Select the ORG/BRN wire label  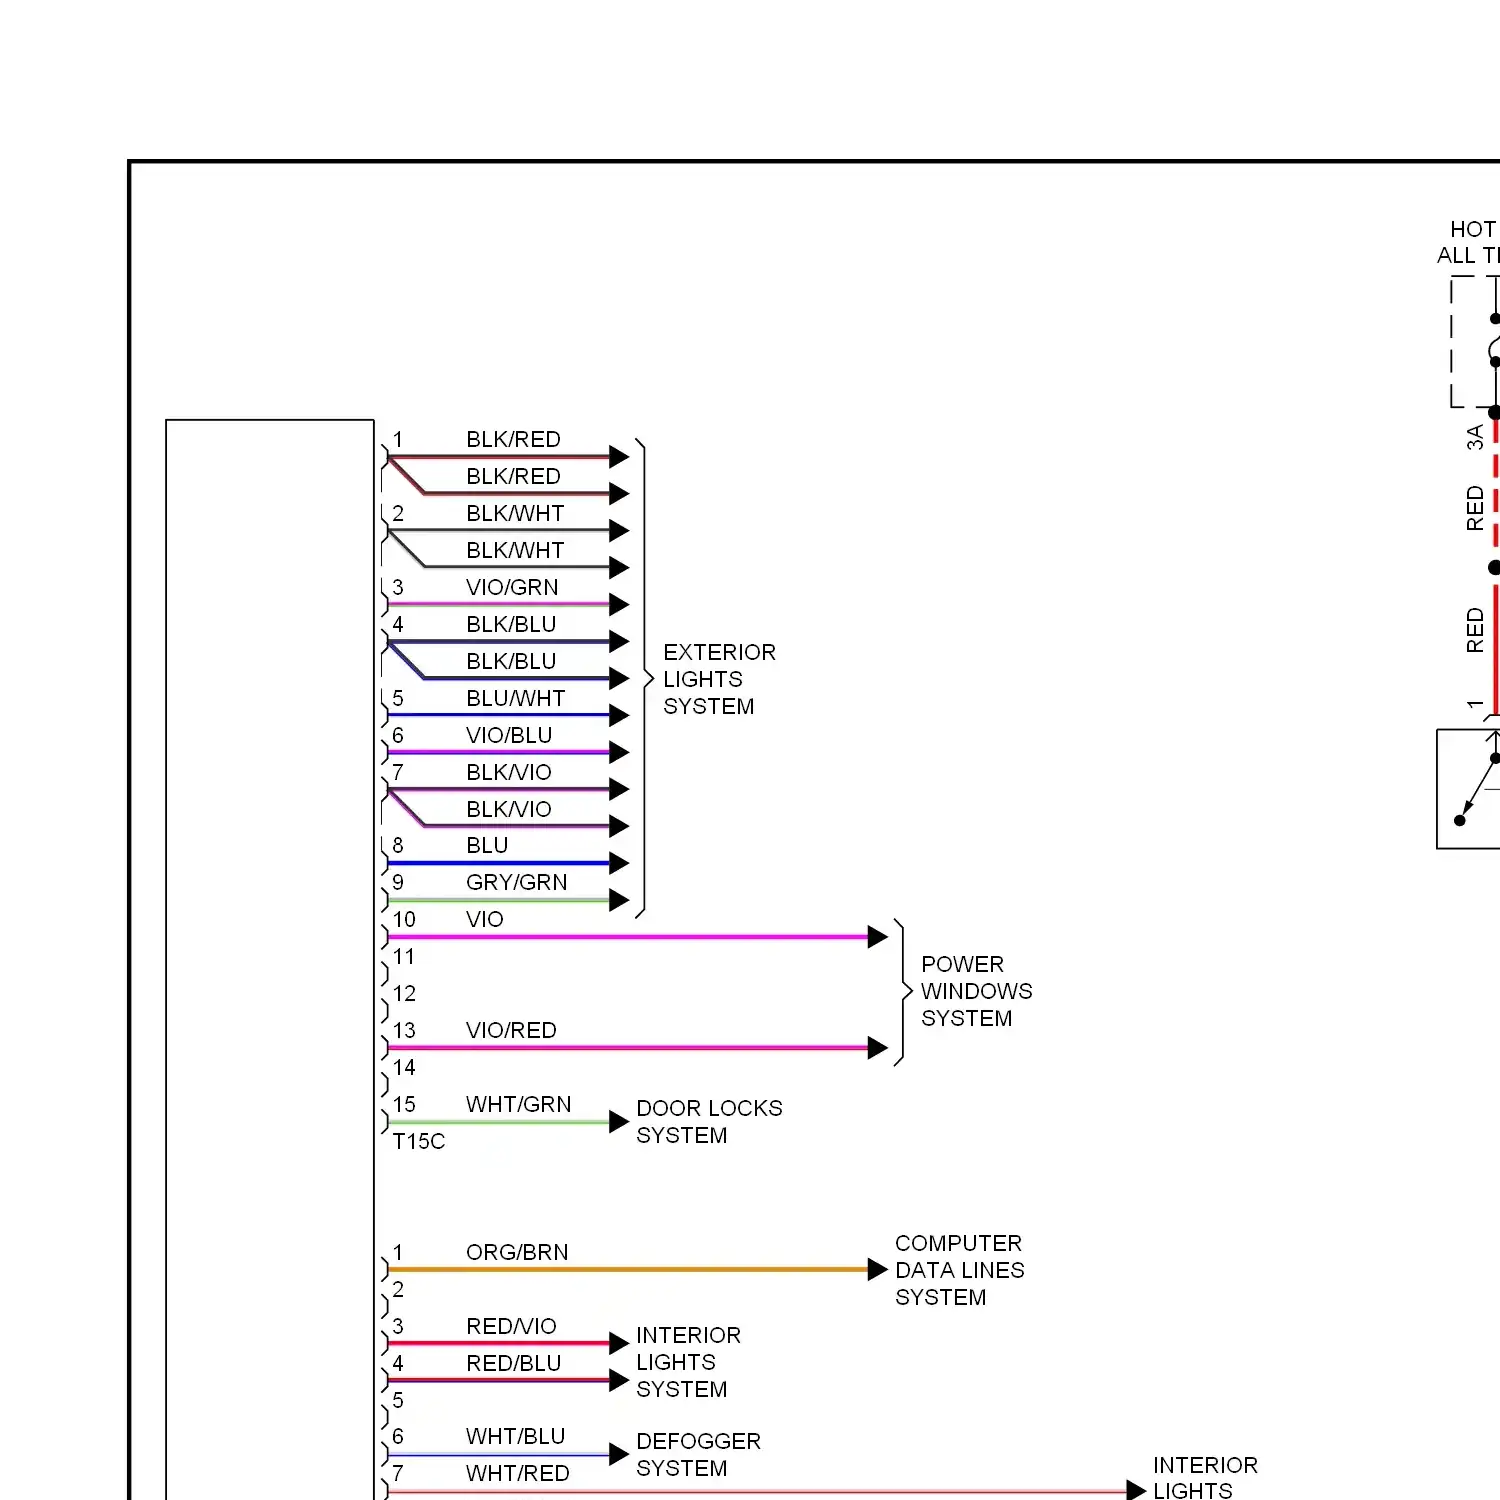point(517,1252)
